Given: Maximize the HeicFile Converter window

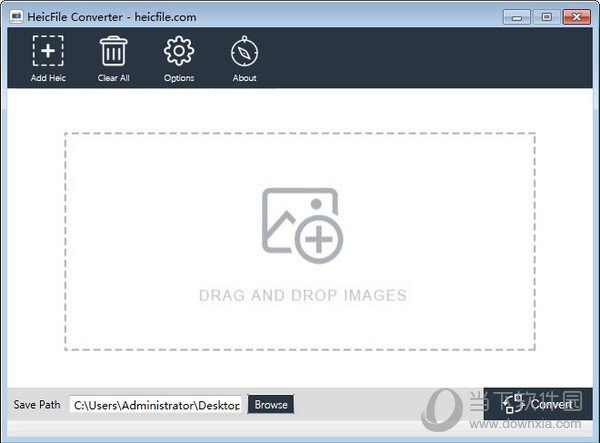Looking at the screenshot, I should pos(547,17).
